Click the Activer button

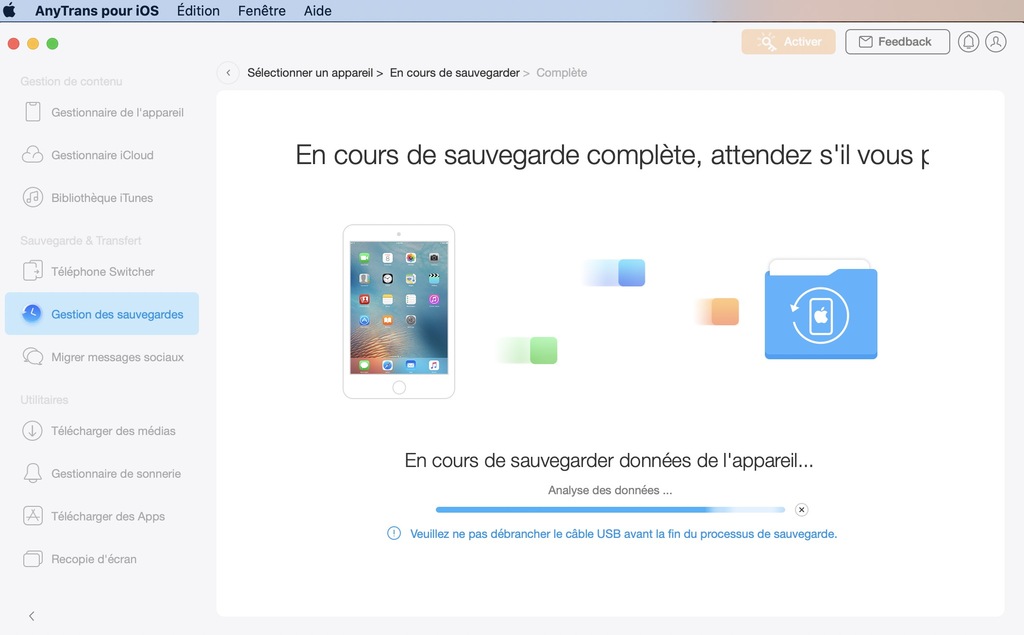coord(788,42)
